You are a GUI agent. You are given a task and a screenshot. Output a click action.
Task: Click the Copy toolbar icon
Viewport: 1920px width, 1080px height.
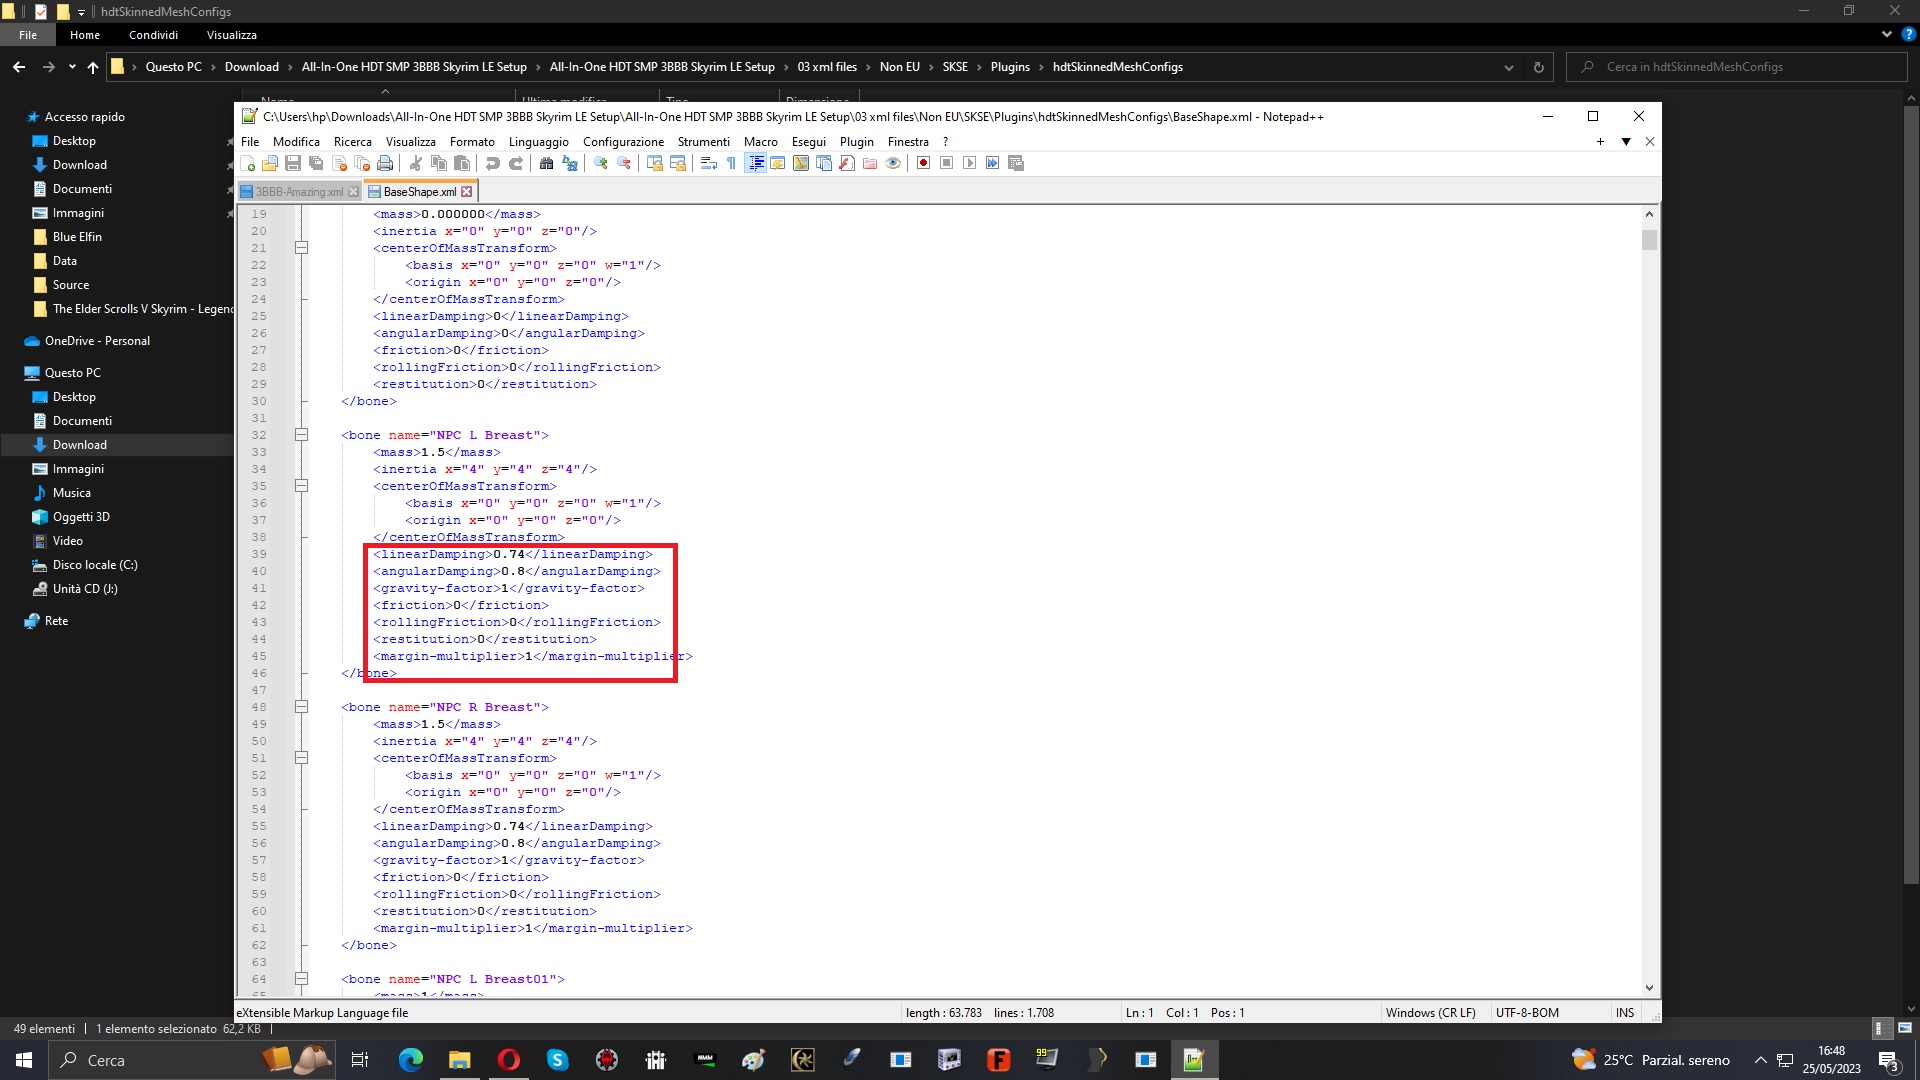439,163
